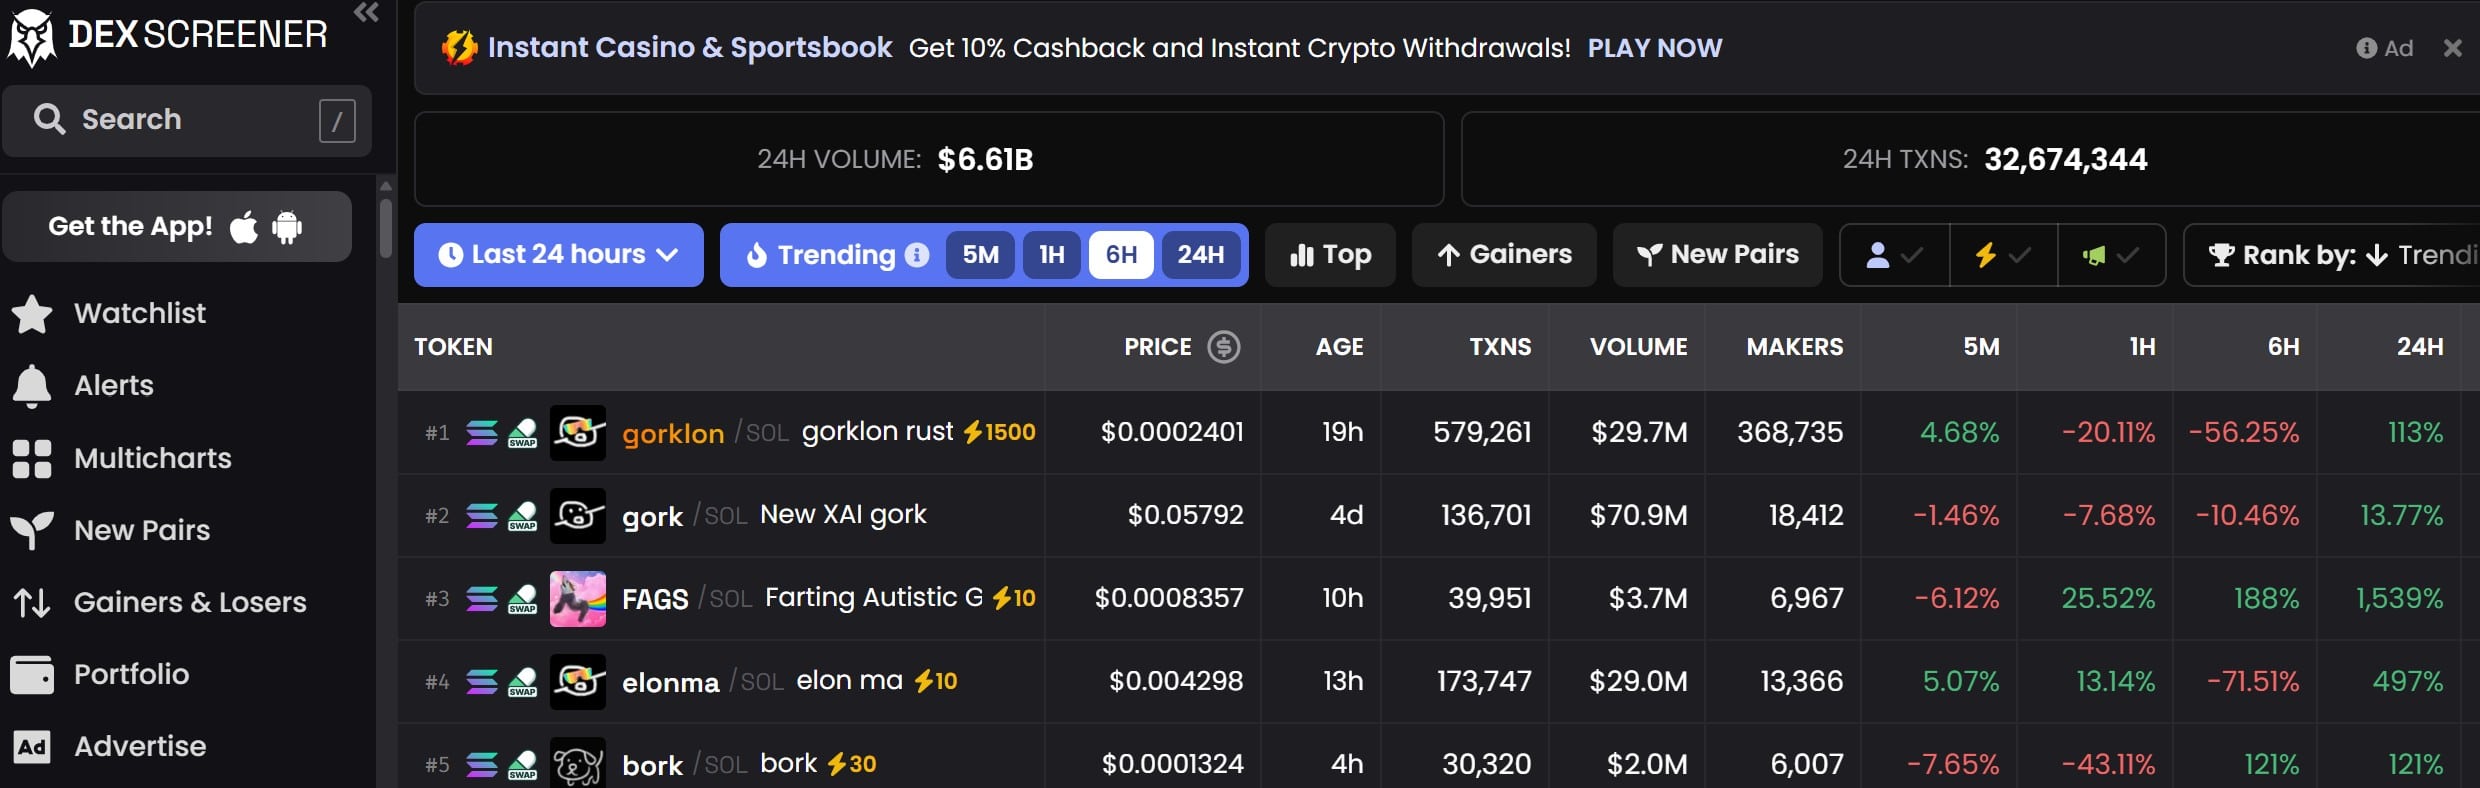
Task: Click the Ad info icon
Action: pyautogui.click(x=2366, y=48)
